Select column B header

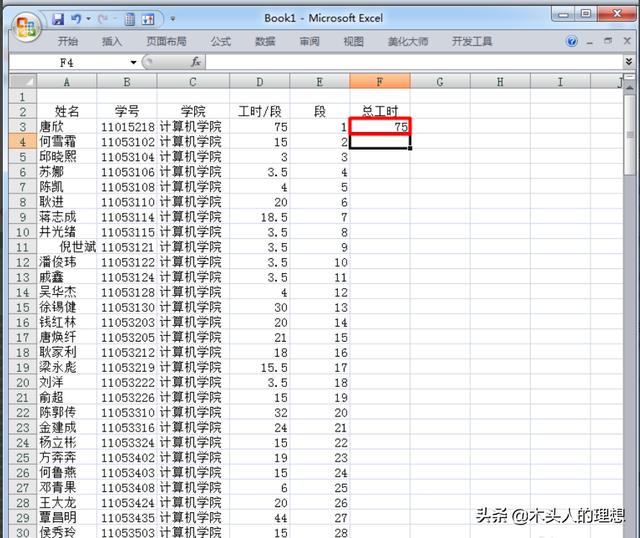(x=127, y=82)
